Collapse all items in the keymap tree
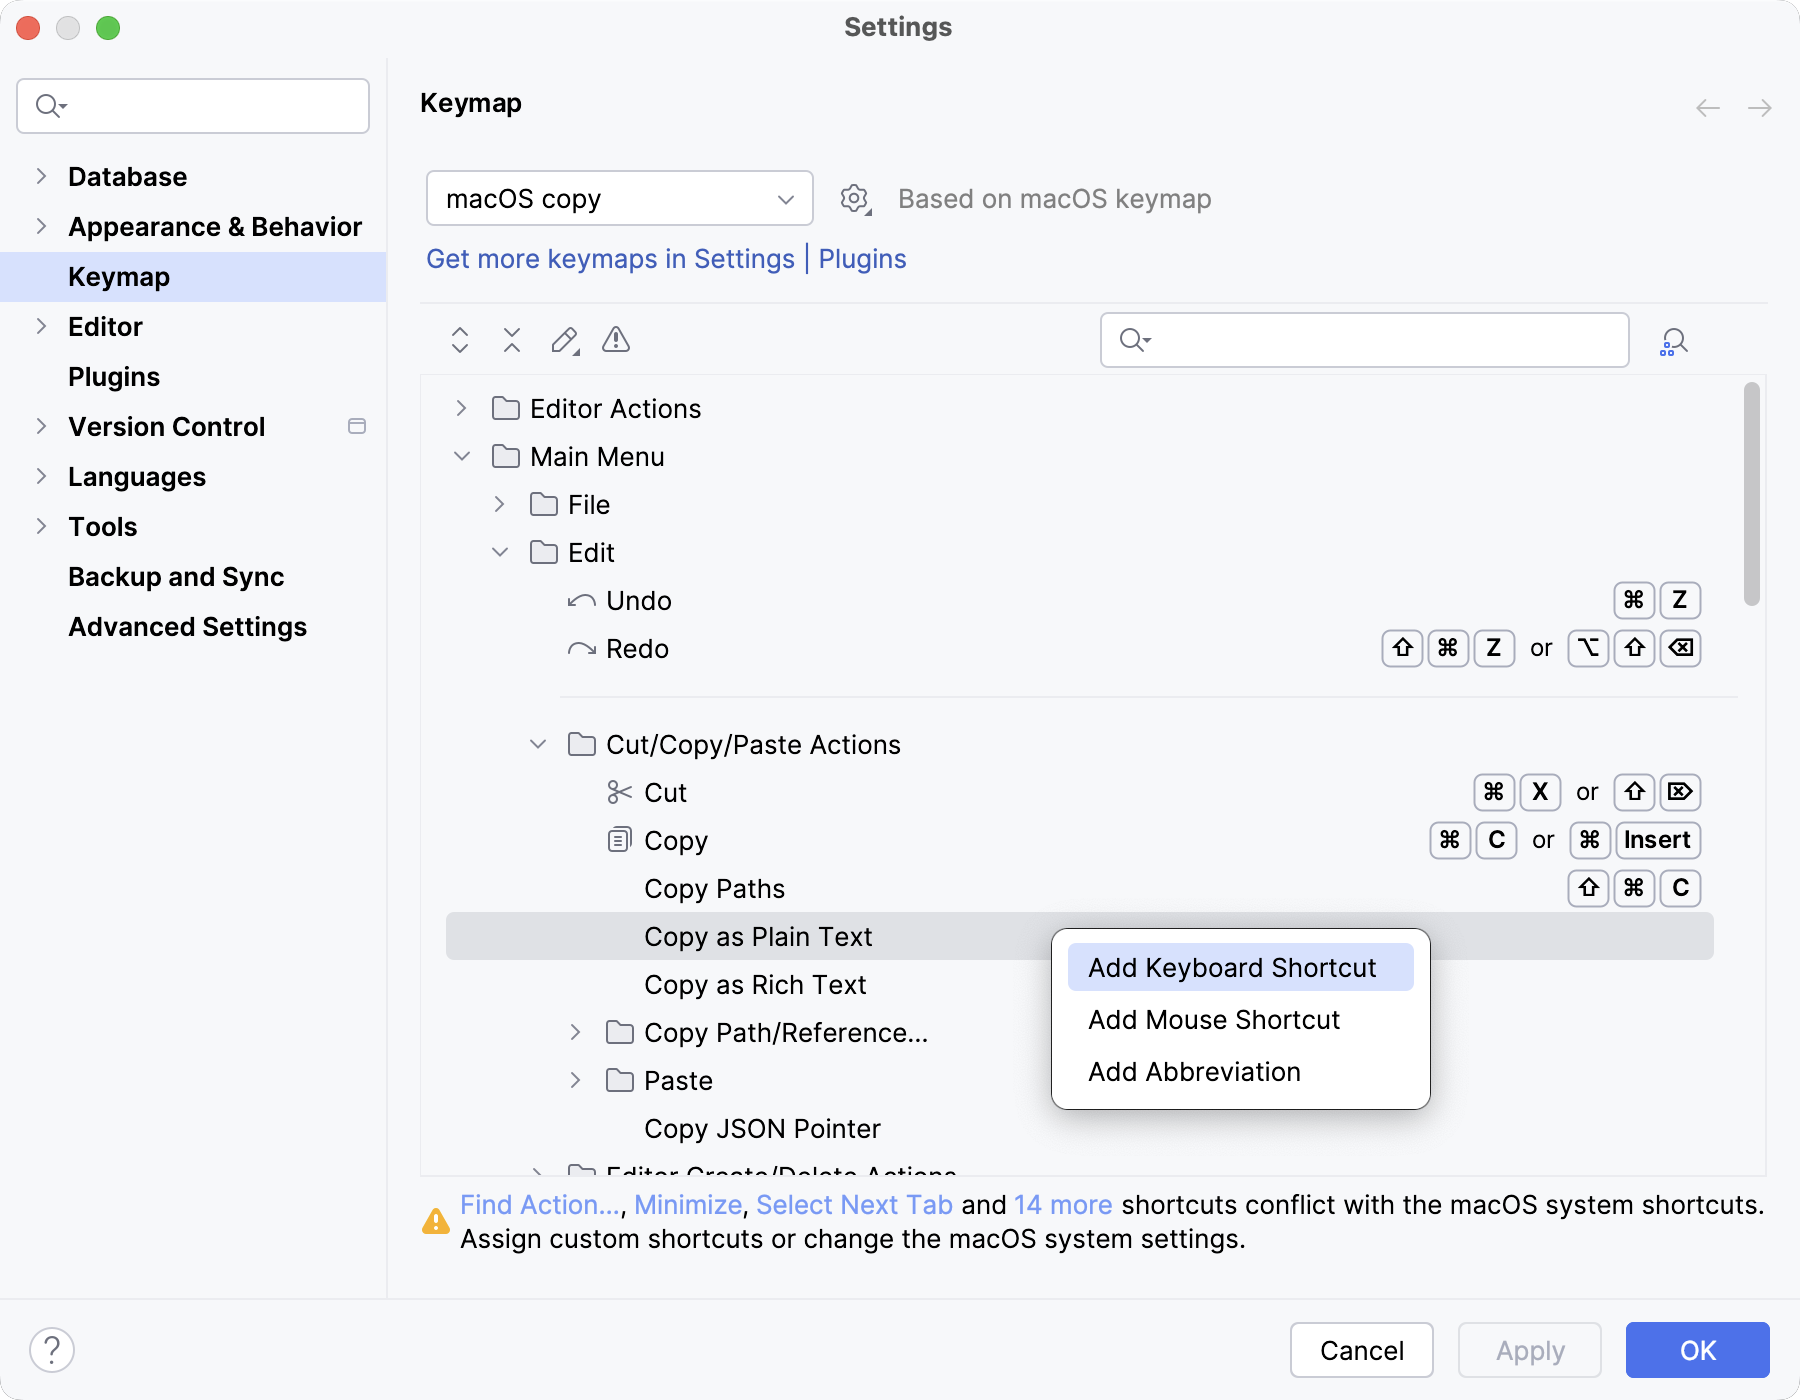This screenshot has width=1800, height=1400. (x=512, y=340)
